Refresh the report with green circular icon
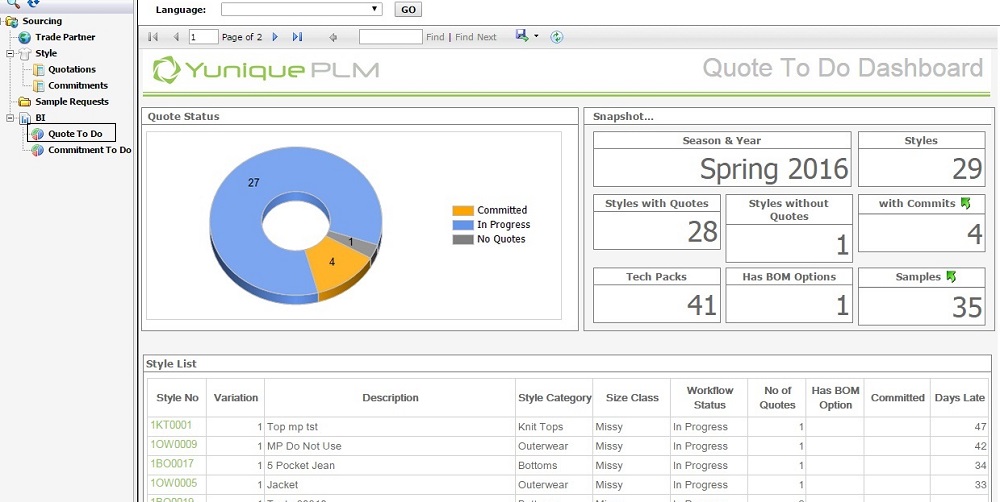This screenshot has height=502, width=1000. (x=557, y=37)
